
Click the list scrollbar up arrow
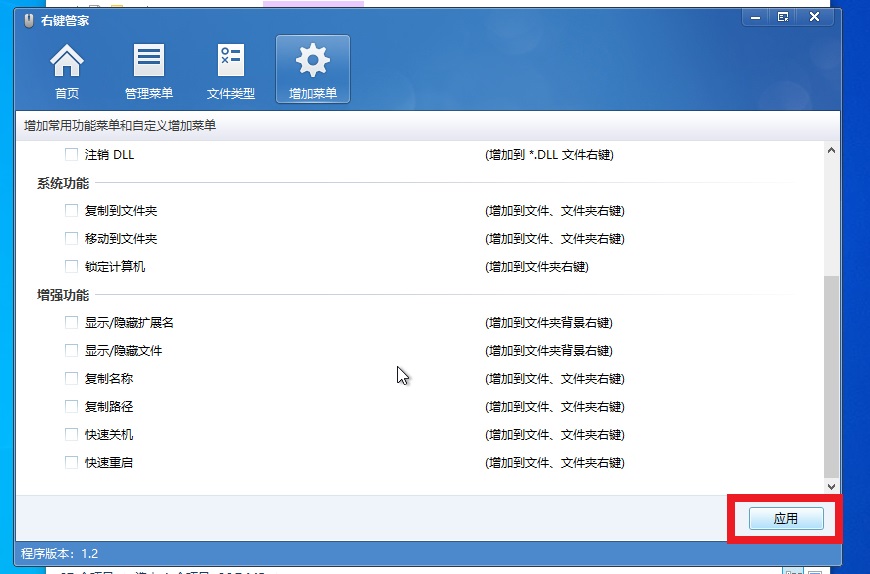click(831, 150)
